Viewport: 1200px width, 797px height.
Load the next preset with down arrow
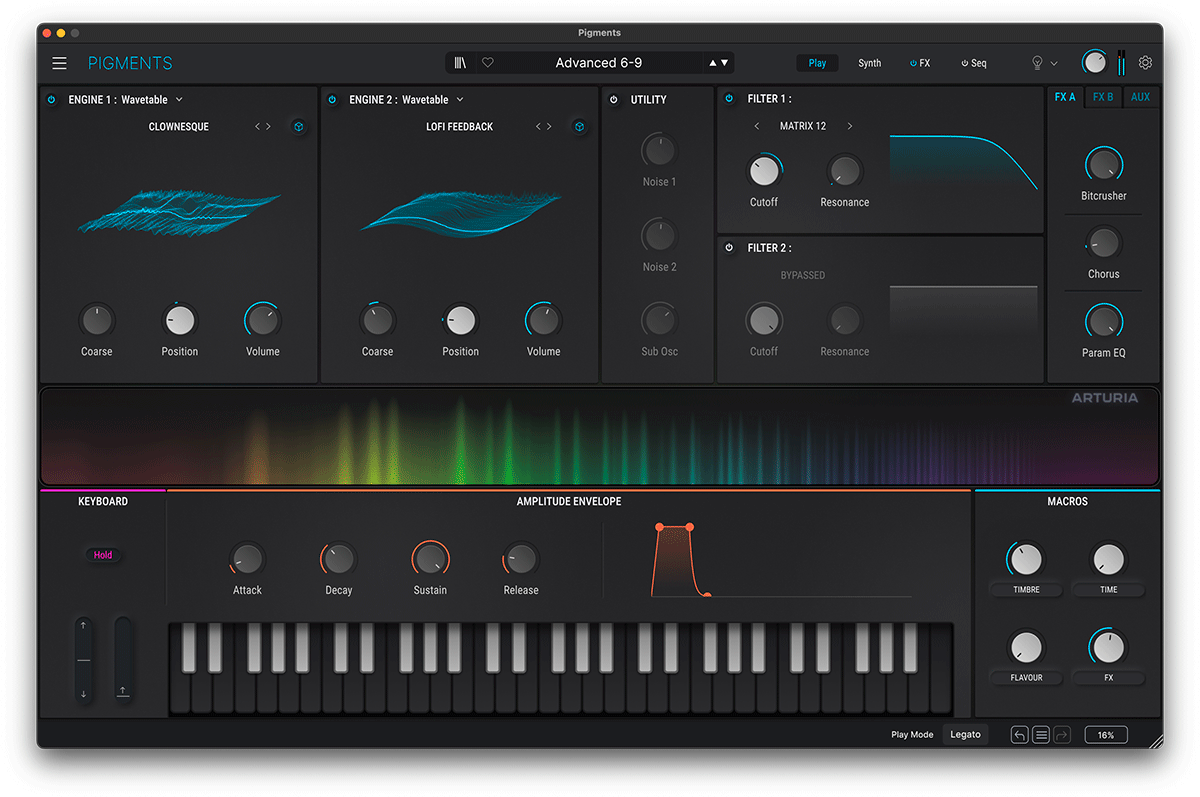click(x=725, y=63)
